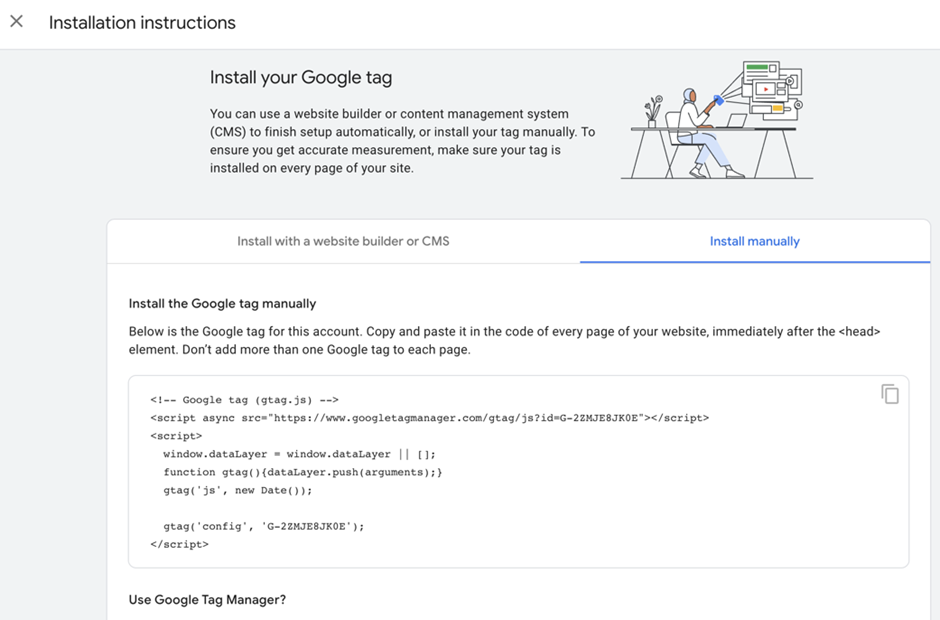Click the googletagmanager.com script src line
Image resolution: width=940 pixels, height=620 pixels.
pyautogui.click(x=429, y=418)
